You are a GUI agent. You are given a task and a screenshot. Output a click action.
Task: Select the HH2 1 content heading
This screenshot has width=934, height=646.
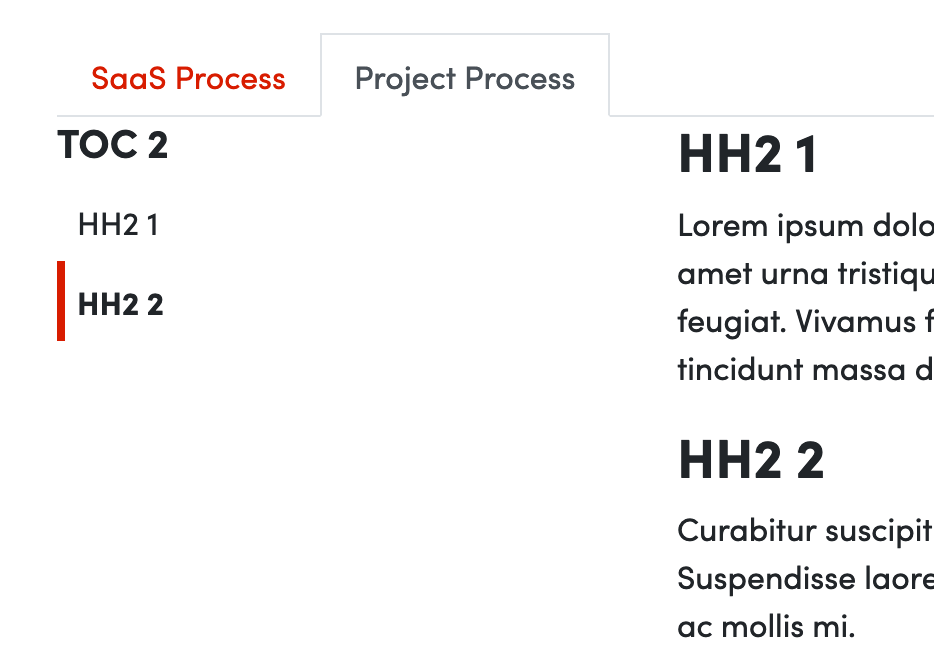pos(749,155)
